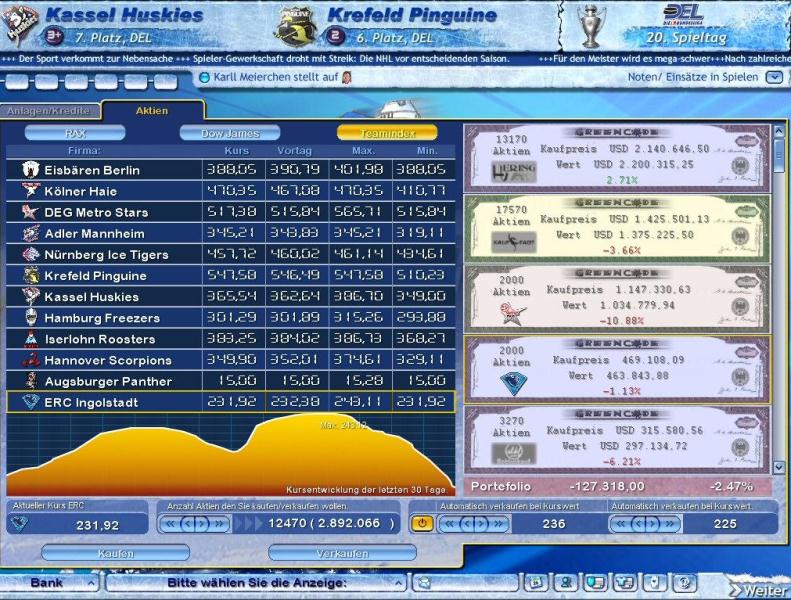This screenshot has height=600, width=791.
Task: Select the Teamindex index option
Action: 386,133
